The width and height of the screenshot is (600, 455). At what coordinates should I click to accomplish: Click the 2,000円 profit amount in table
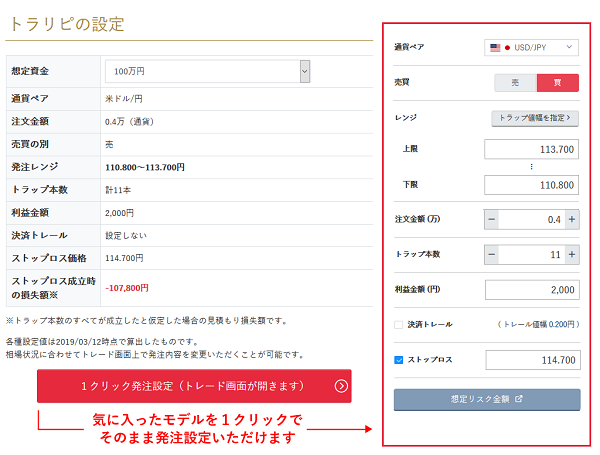[119, 213]
